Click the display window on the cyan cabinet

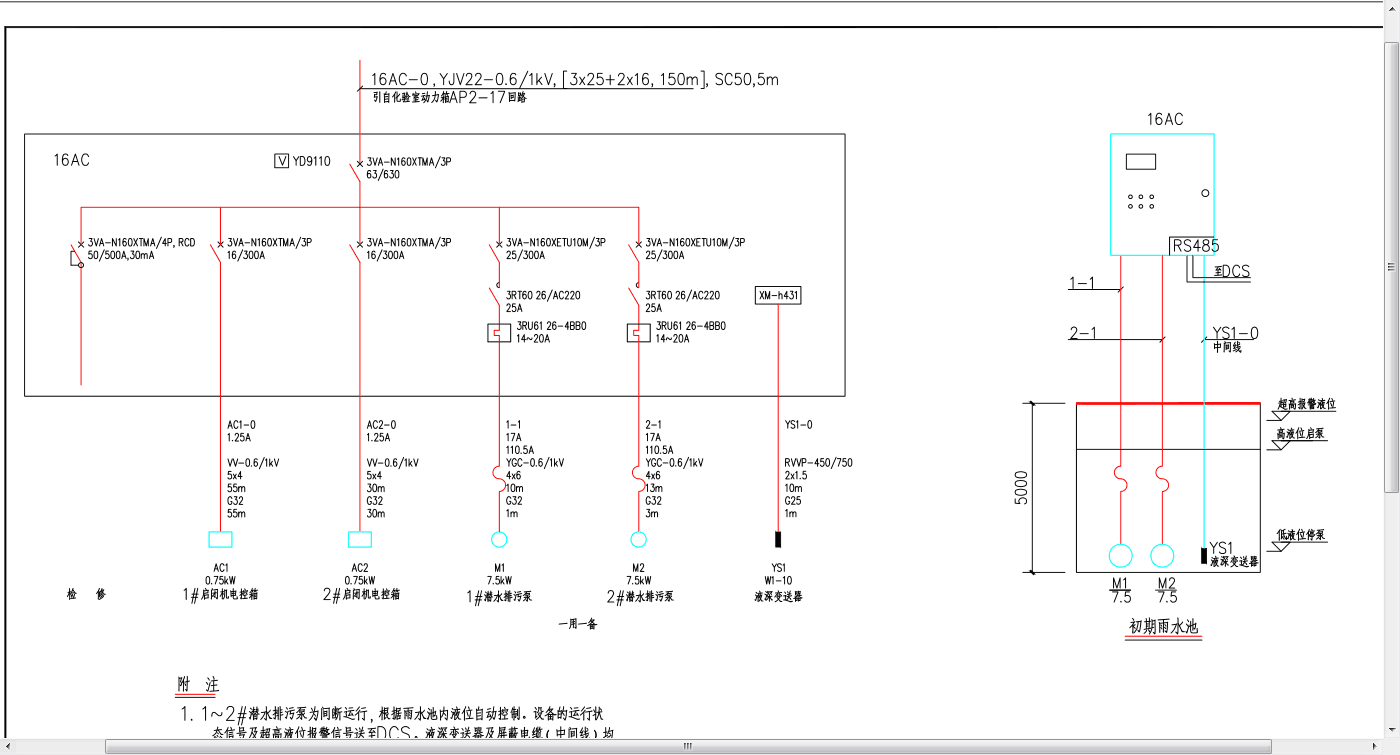[1141, 161]
